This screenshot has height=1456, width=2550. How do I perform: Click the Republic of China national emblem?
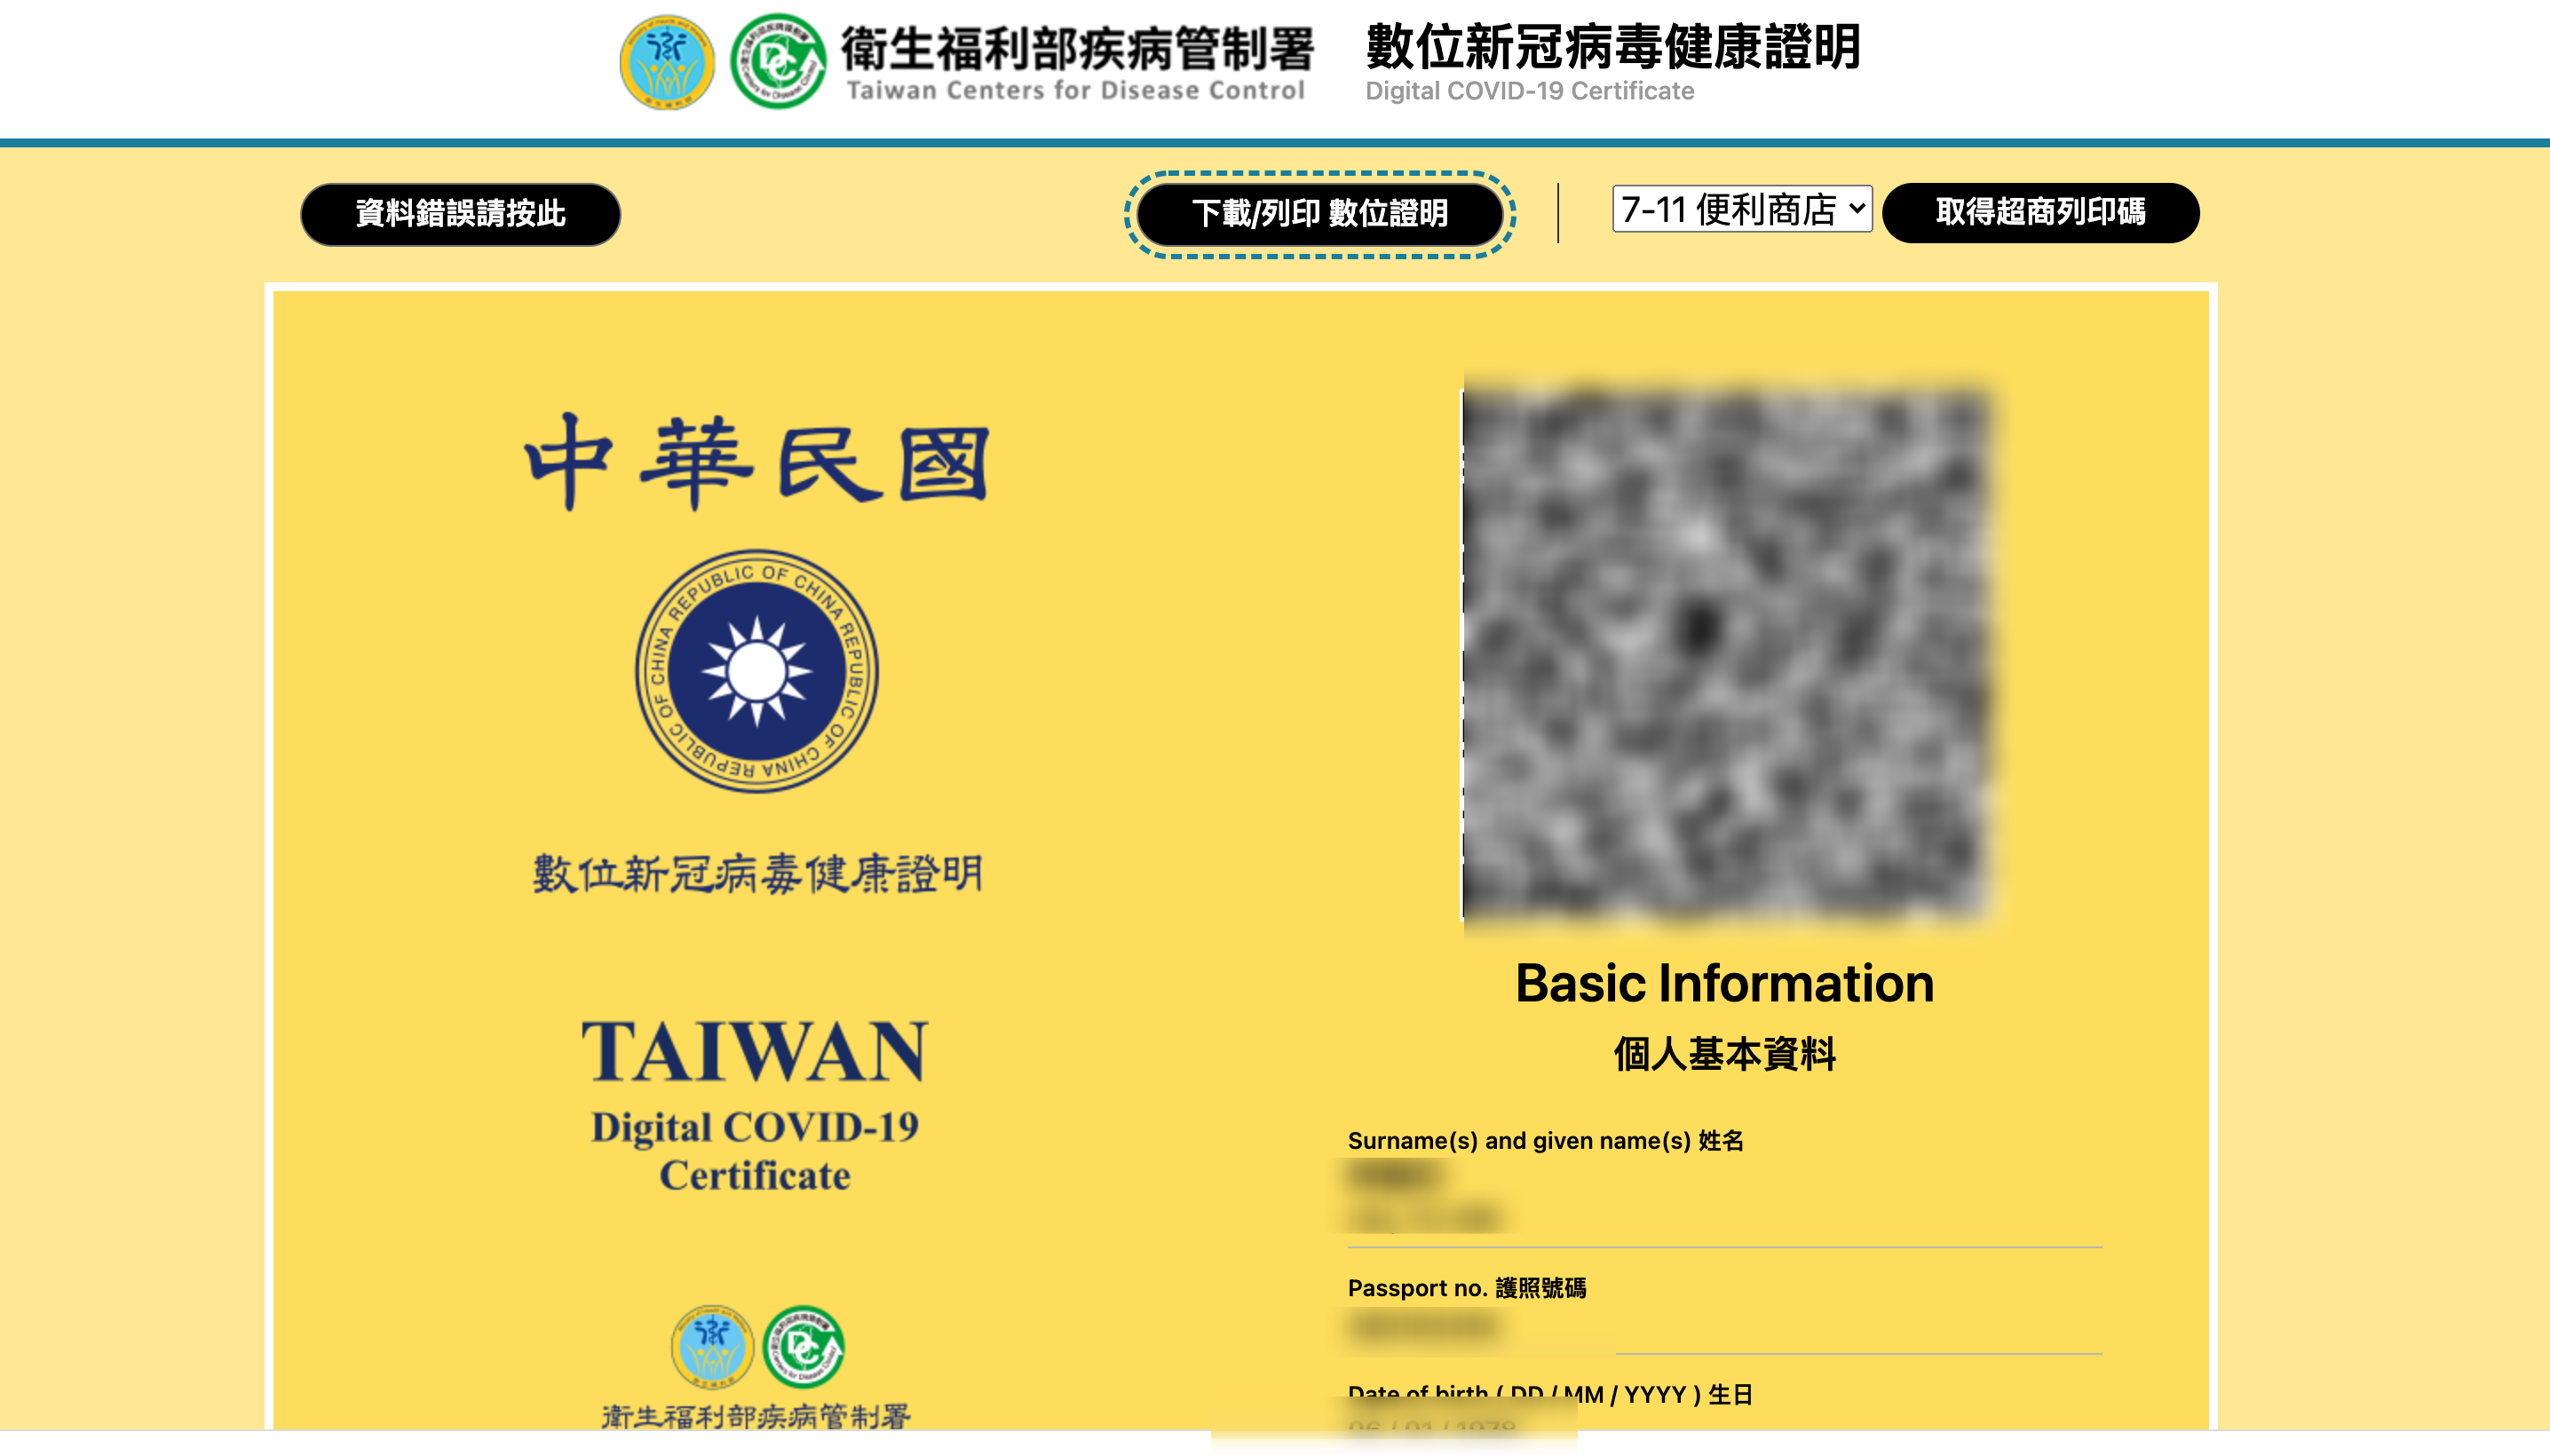(757, 670)
